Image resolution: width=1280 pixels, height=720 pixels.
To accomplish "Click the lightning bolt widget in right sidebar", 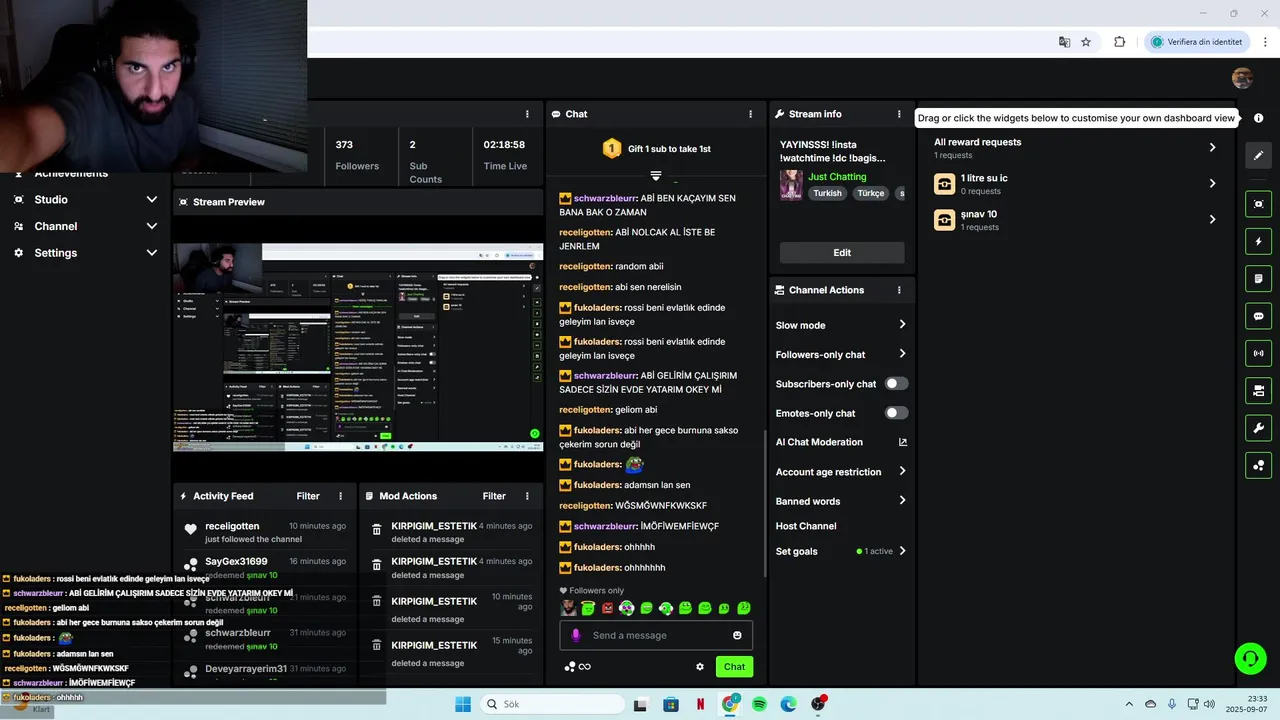I will click(x=1258, y=241).
